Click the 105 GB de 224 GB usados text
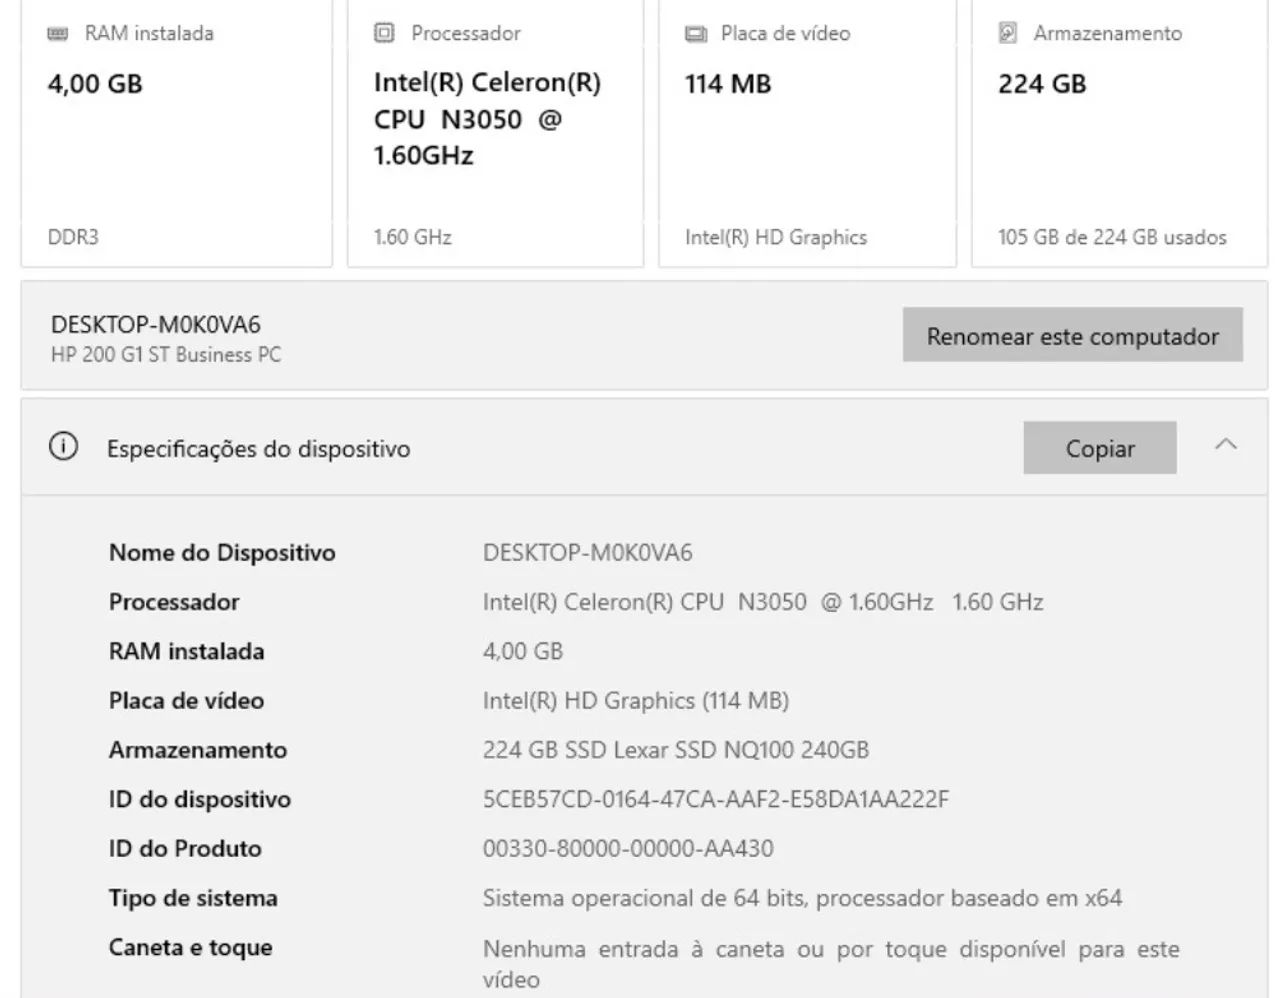This screenshot has width=1280, height=998. [x=1112, y=238]
